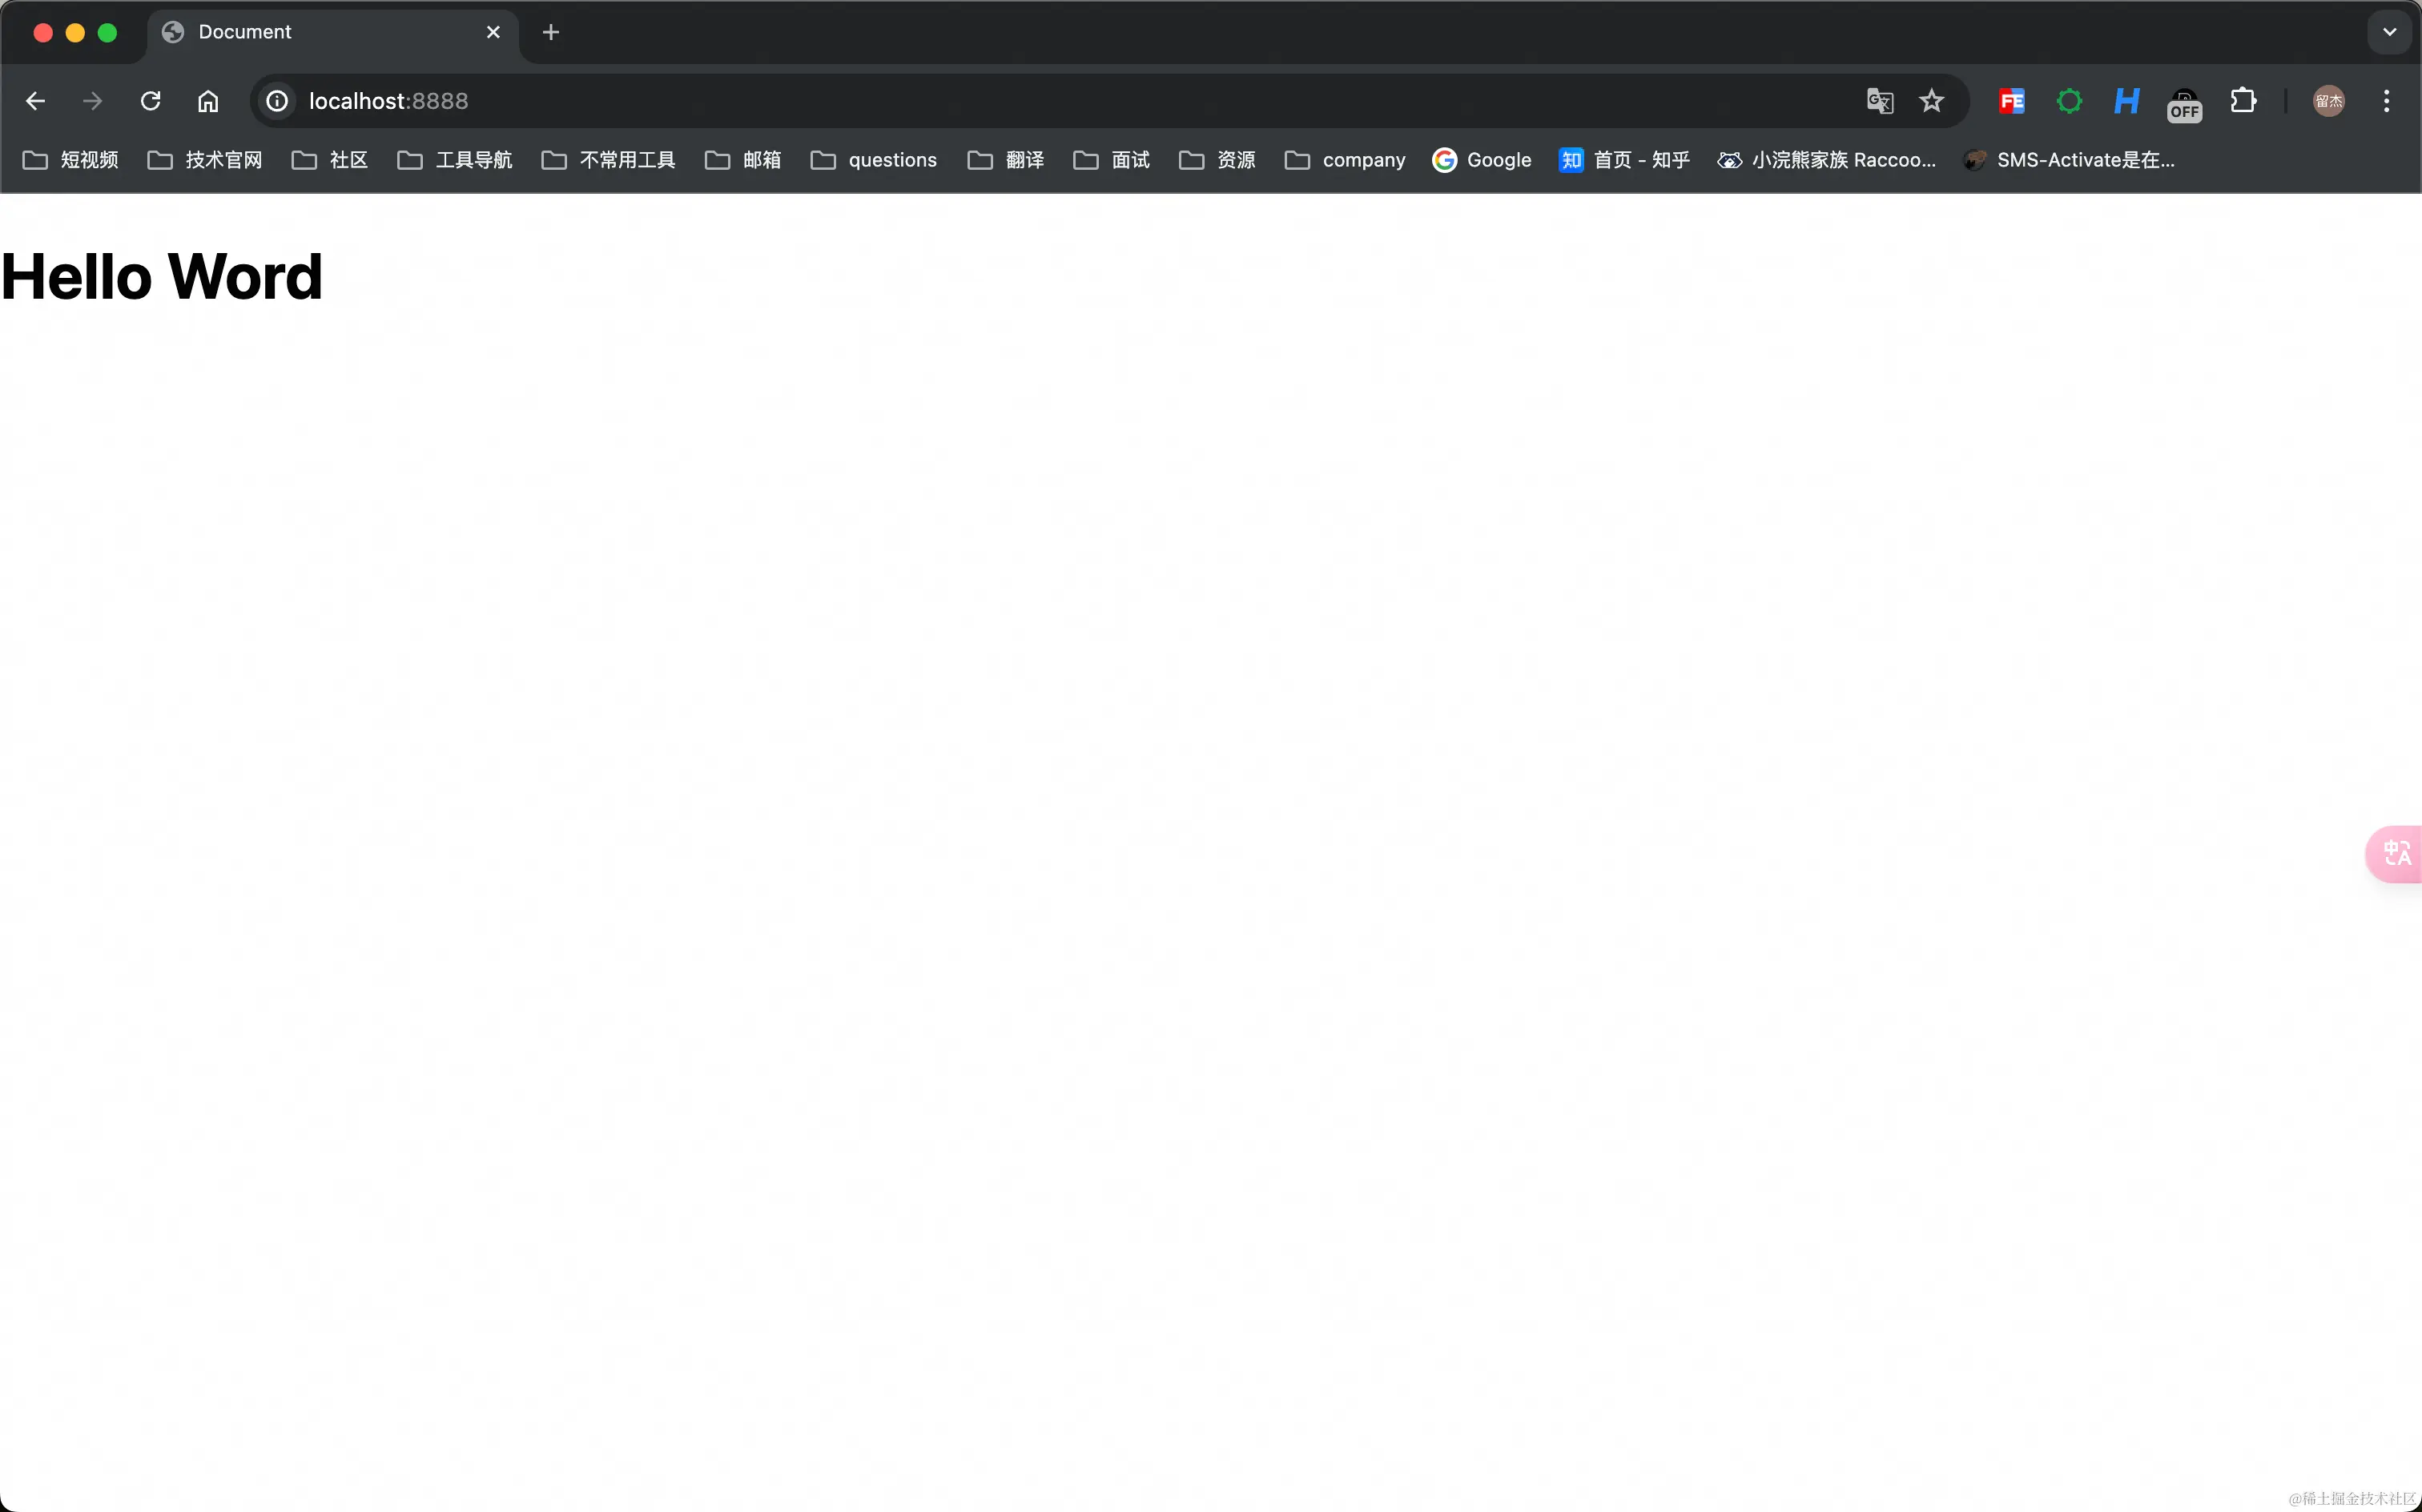Image resolution: width=2422 pixels, height=1512 pixels.
Task: Expand the questions bookmark folder
Action: (x=874, y=160)
